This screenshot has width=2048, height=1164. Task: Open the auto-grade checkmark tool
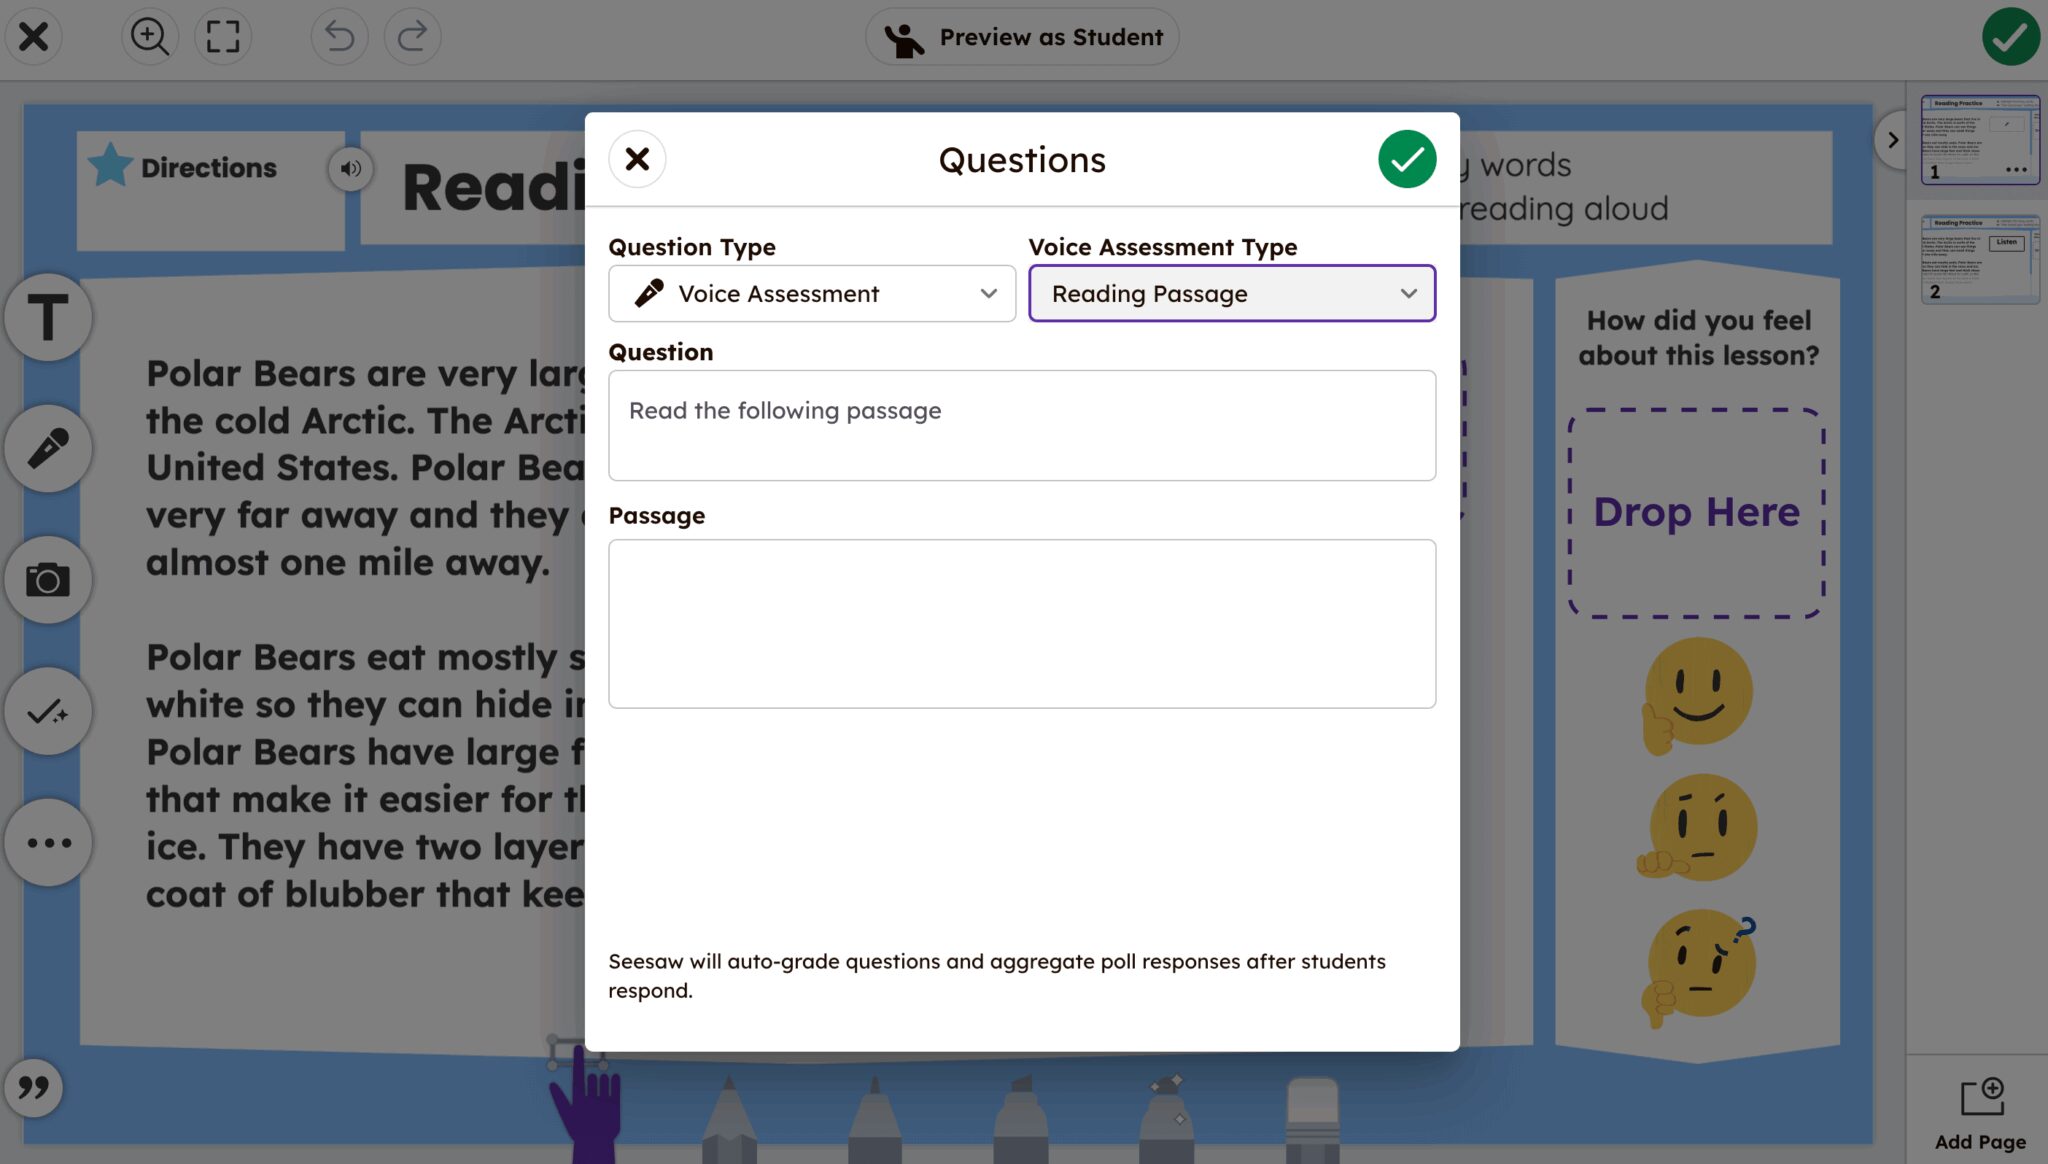coord(47,711)
